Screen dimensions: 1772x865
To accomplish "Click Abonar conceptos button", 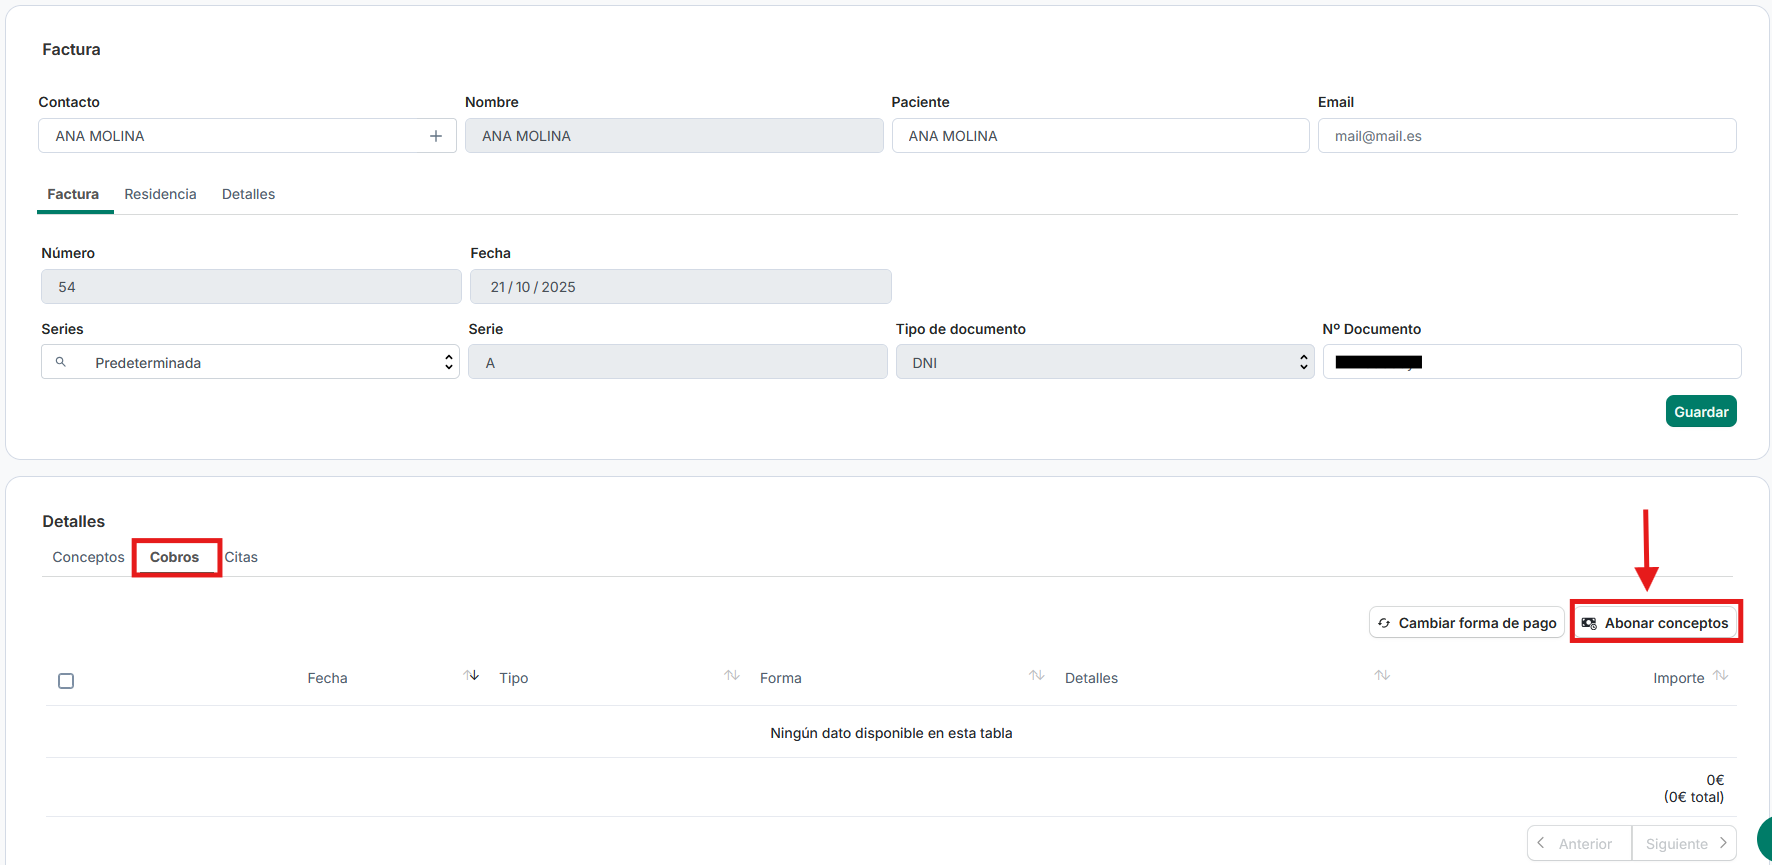I will 1656,623.
